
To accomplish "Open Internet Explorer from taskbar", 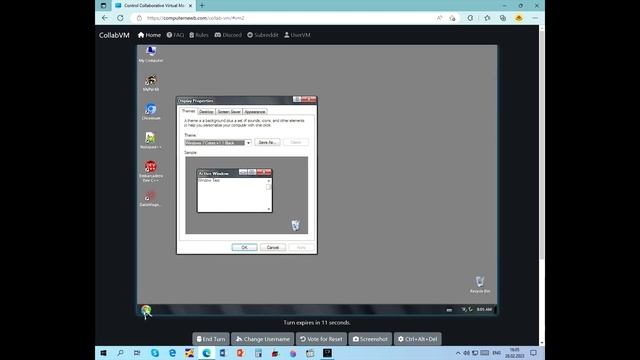I will coord(172,353).
